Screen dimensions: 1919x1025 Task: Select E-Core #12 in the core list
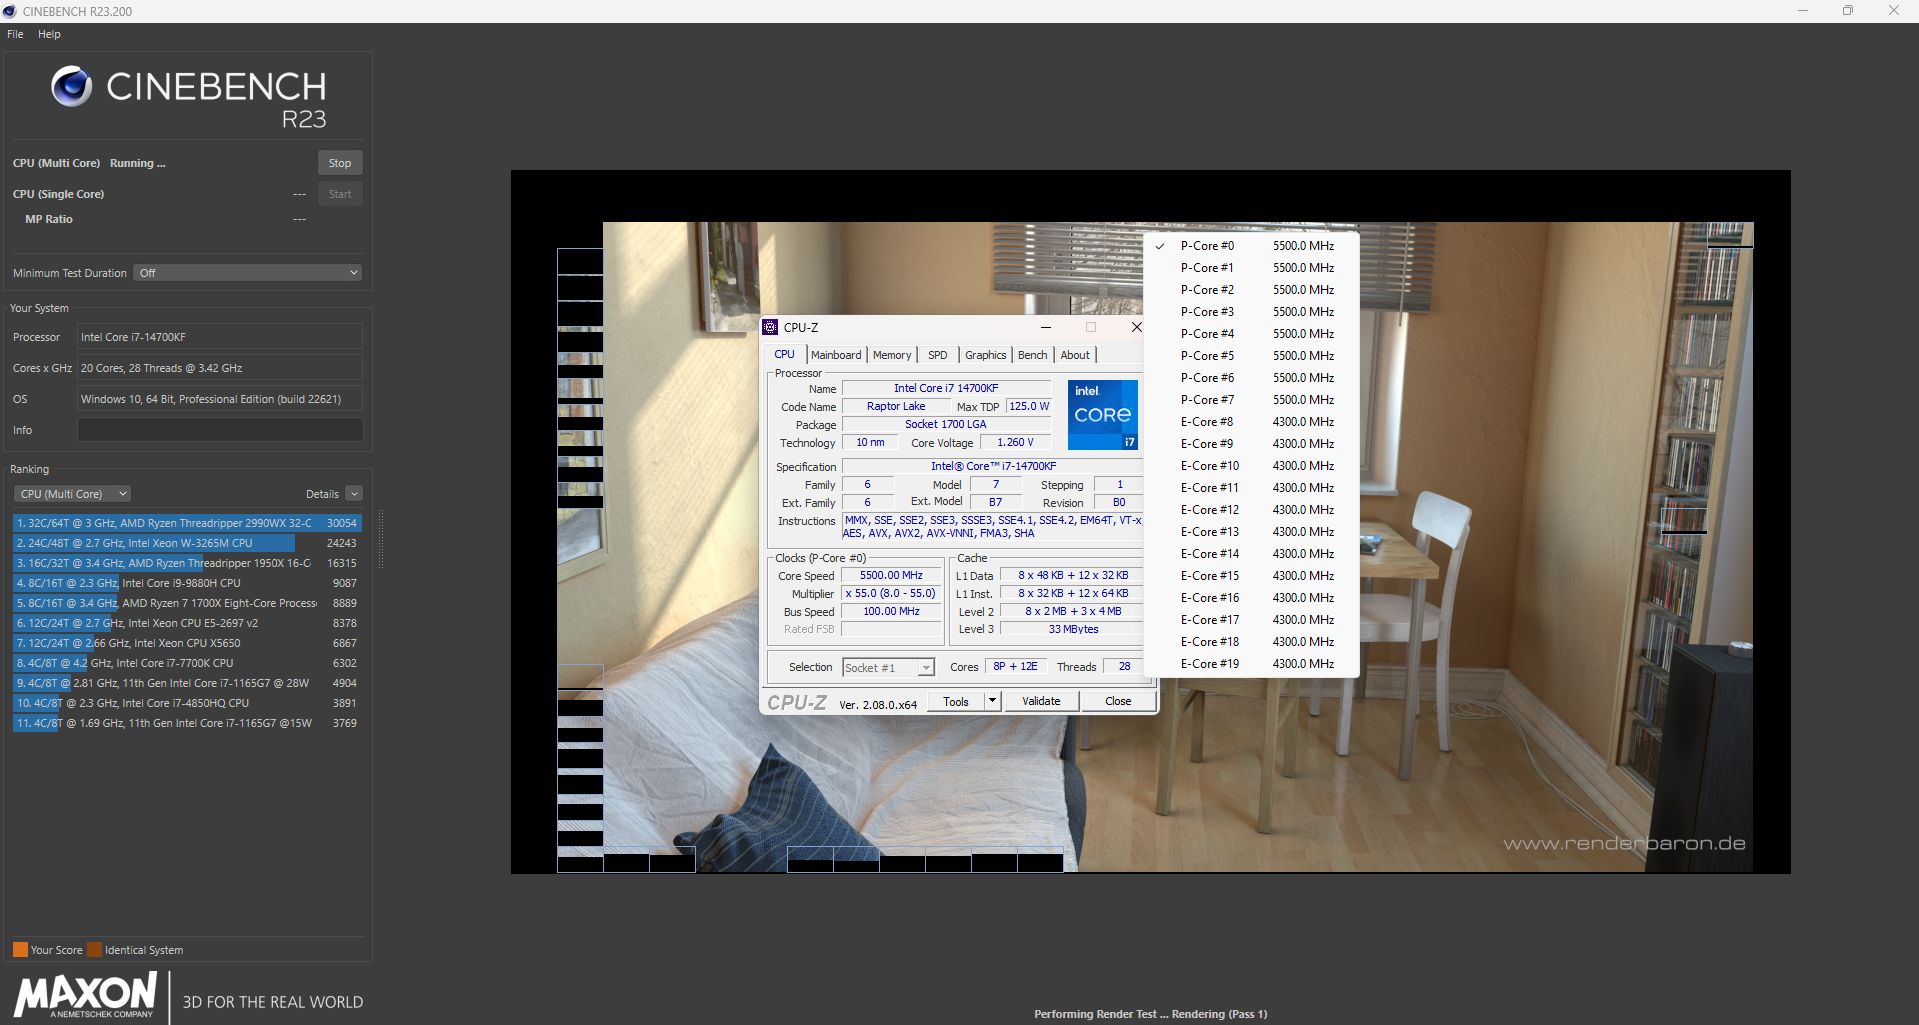coord(1251,510)
